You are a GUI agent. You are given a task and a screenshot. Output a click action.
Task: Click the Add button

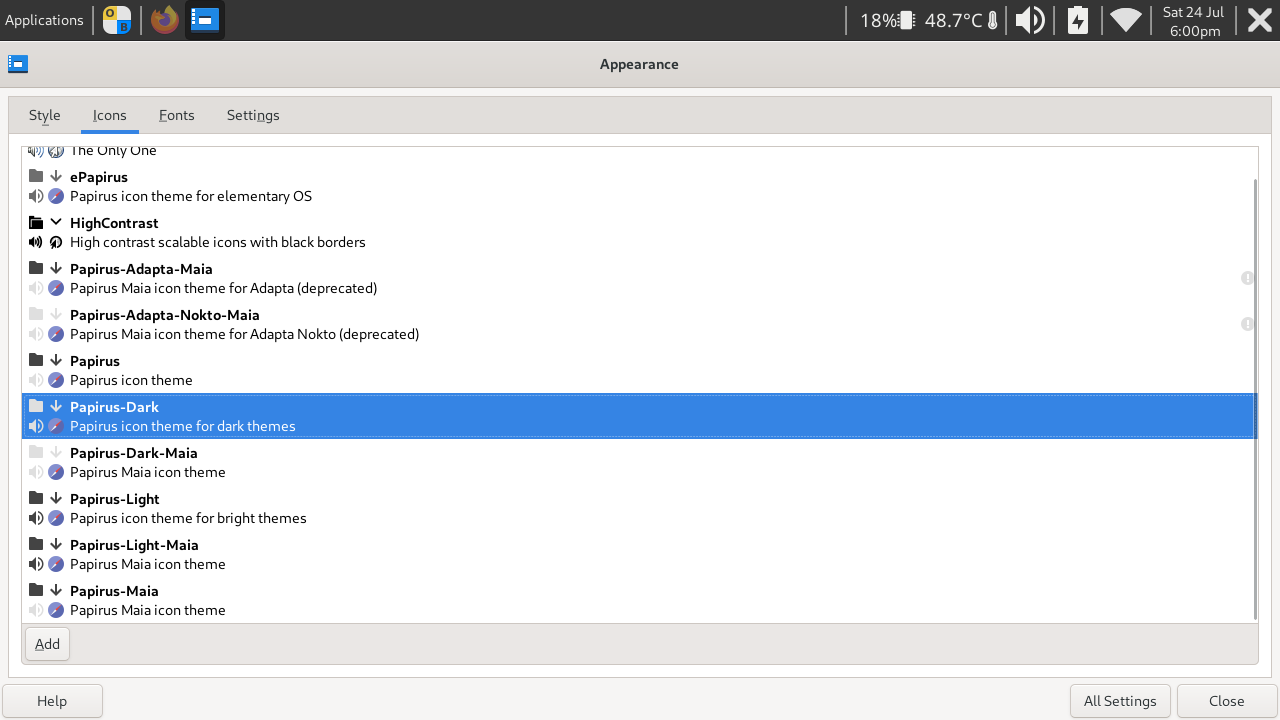pyautogui.click(x=47, y=644)
